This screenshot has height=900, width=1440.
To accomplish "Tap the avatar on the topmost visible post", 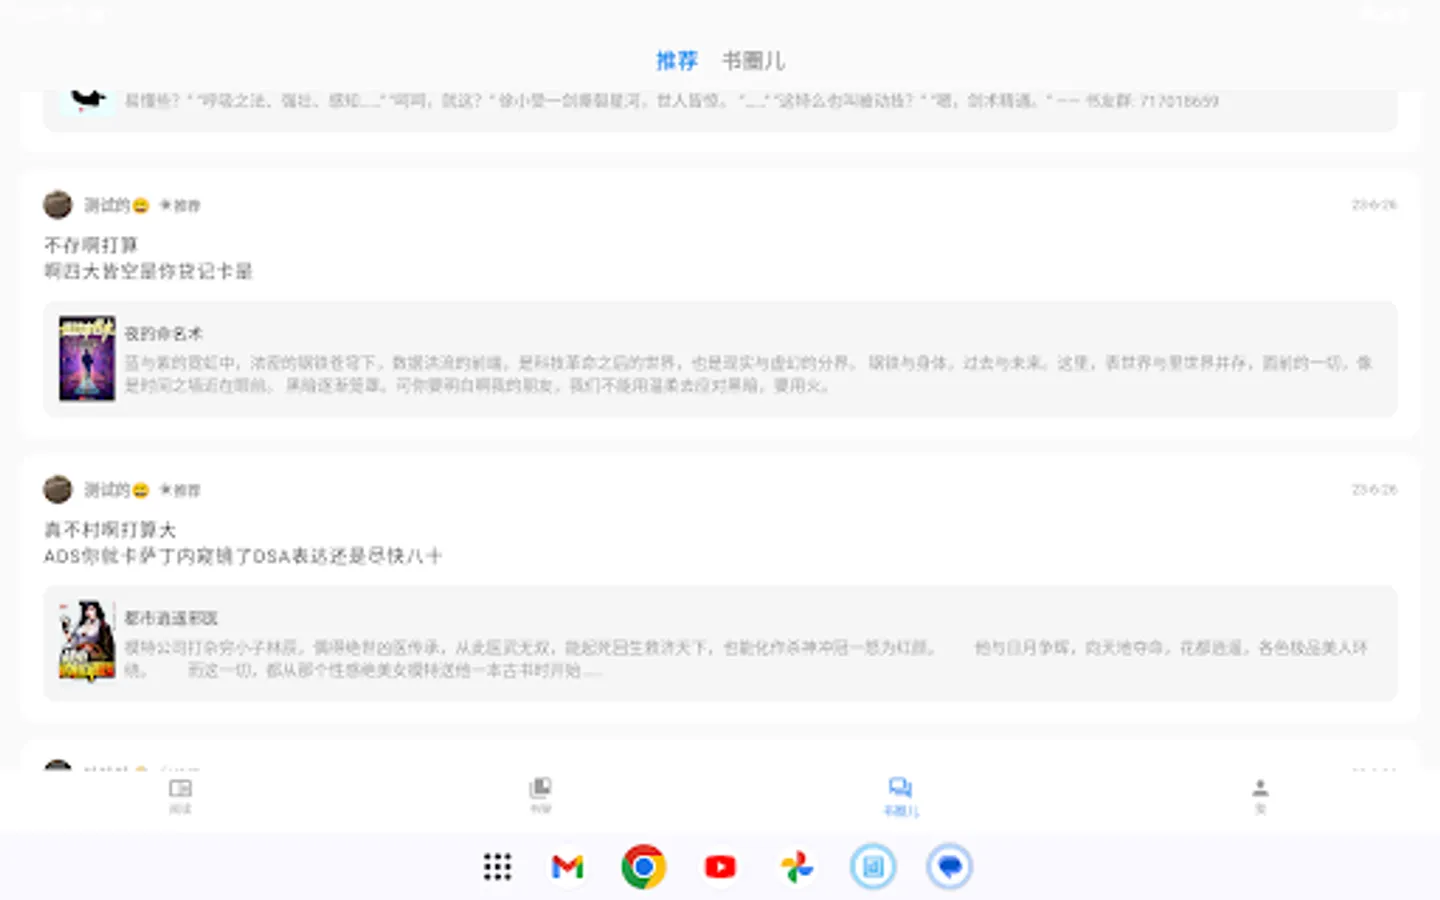I will click(57, 205).
